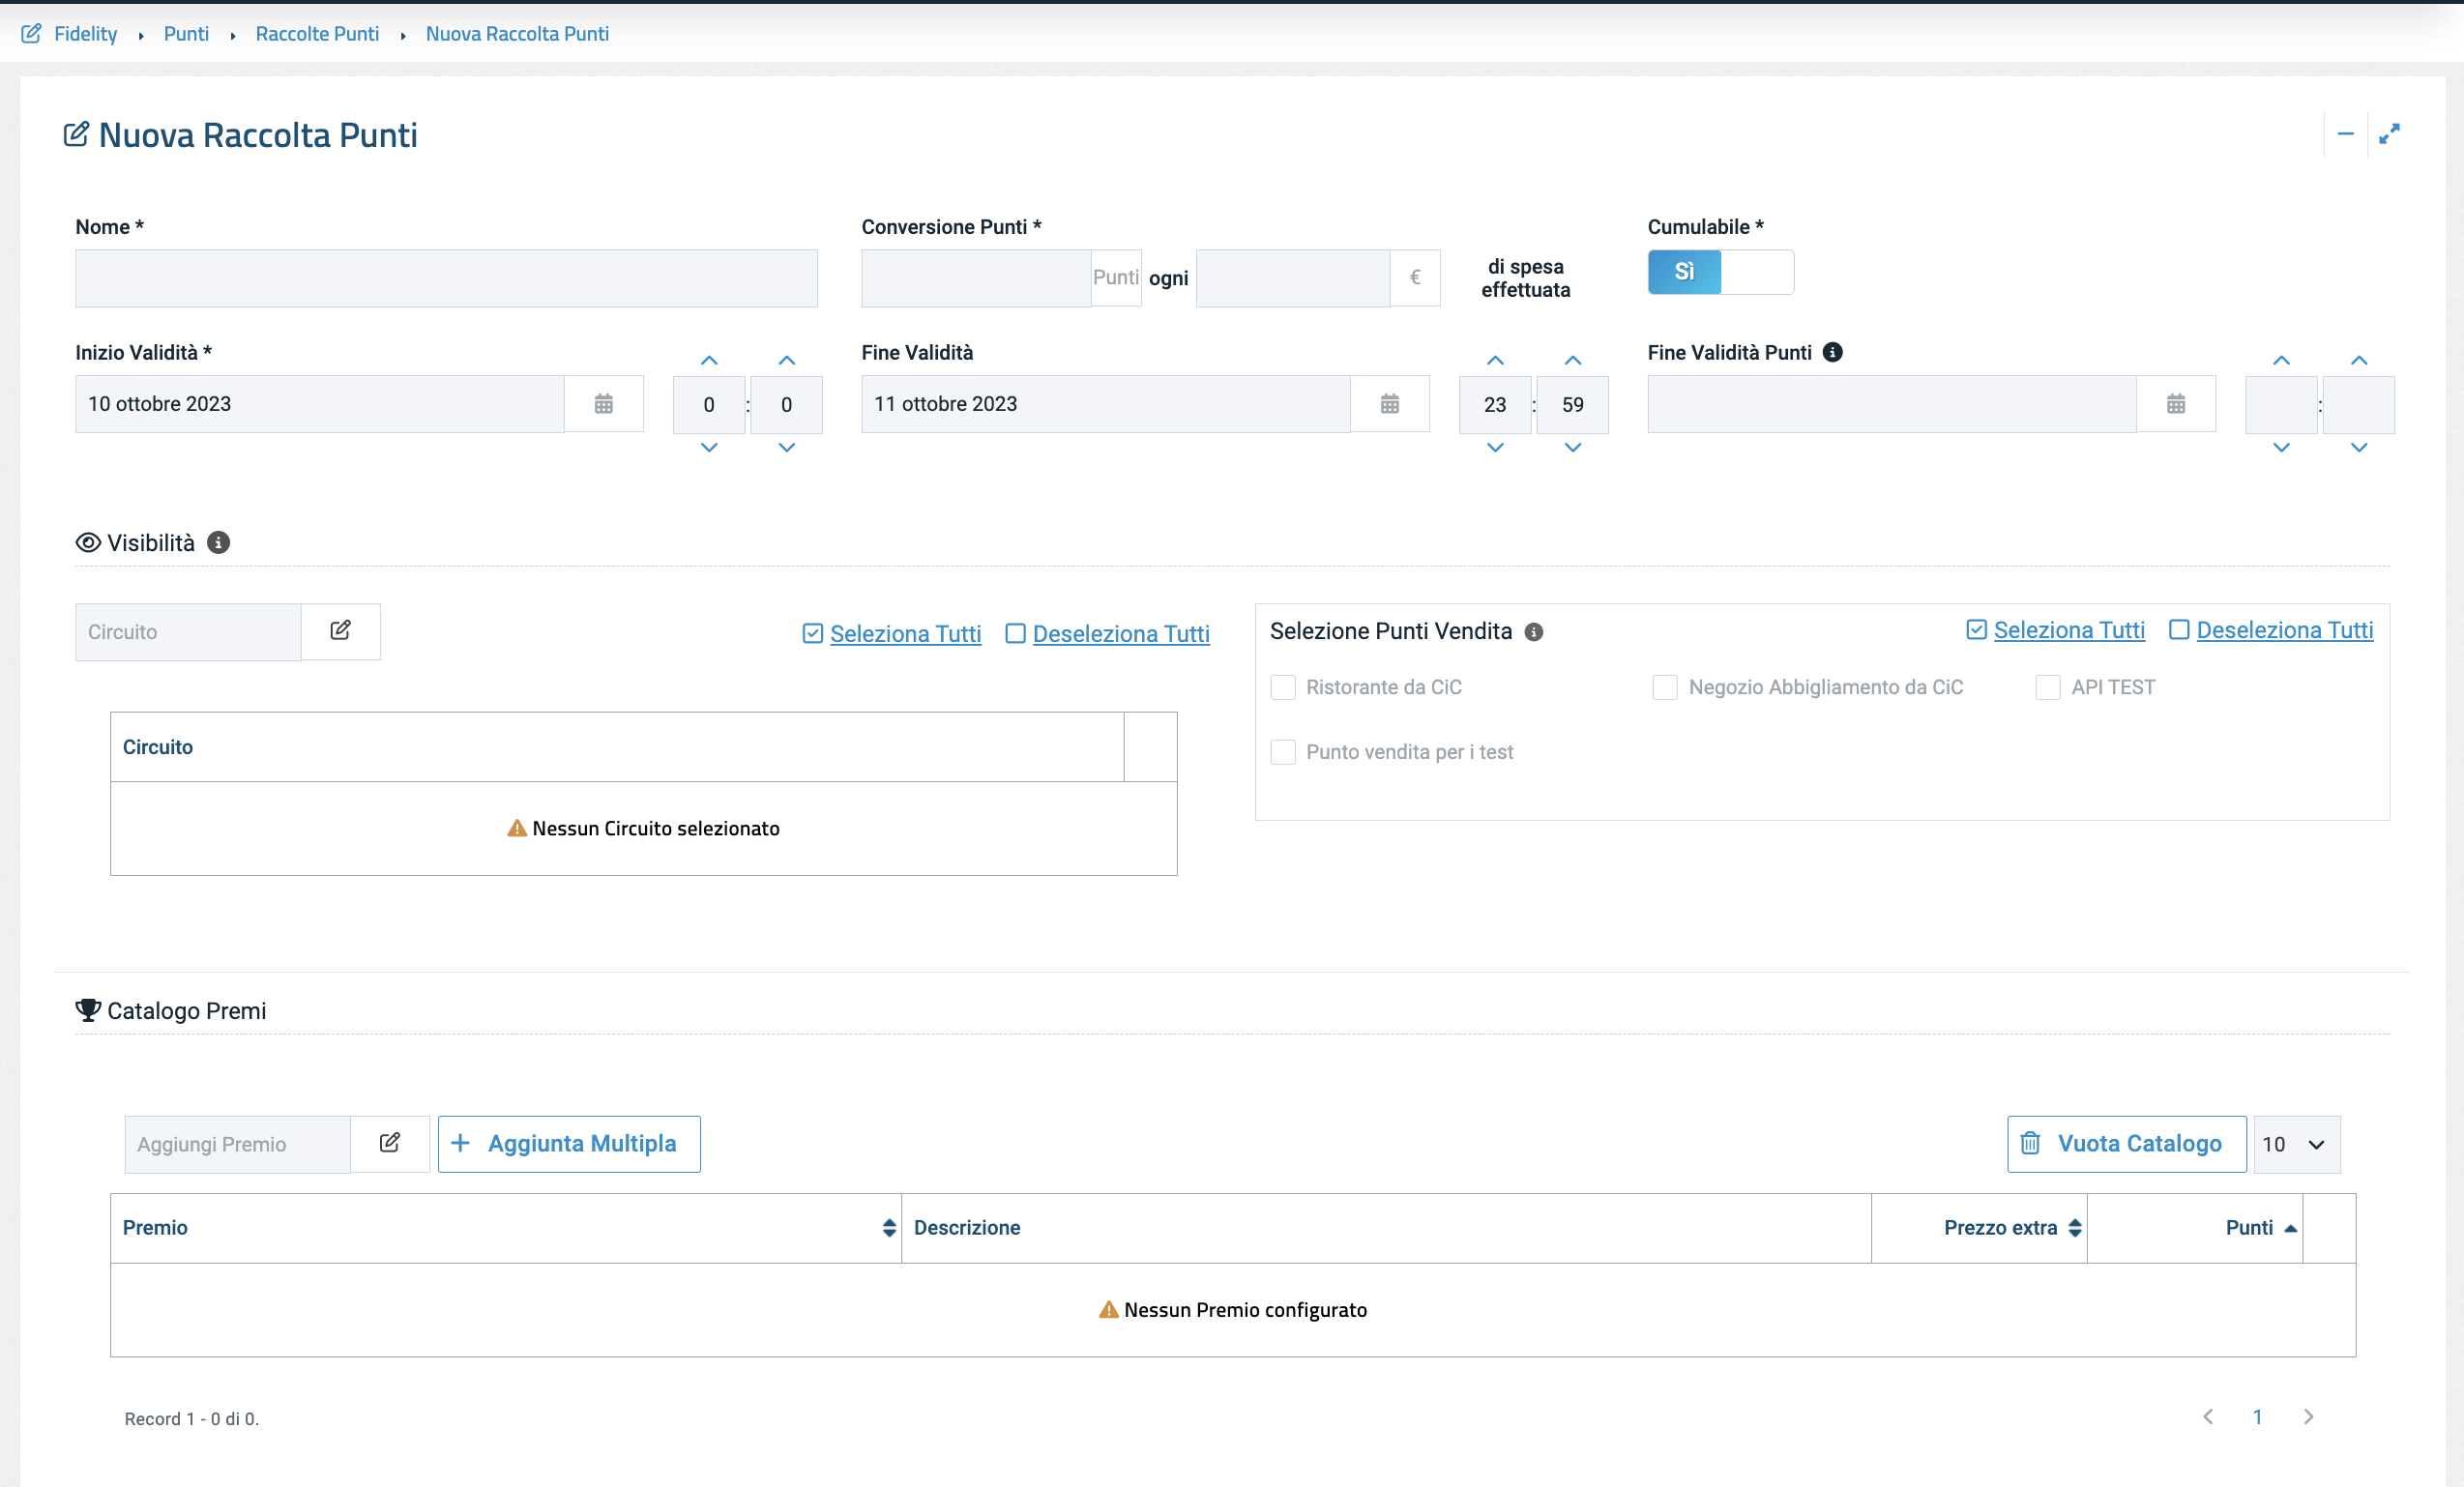Toggle the Cumulabile Sì switch
The image size is (2464, 1487).
click(1721, 272)
